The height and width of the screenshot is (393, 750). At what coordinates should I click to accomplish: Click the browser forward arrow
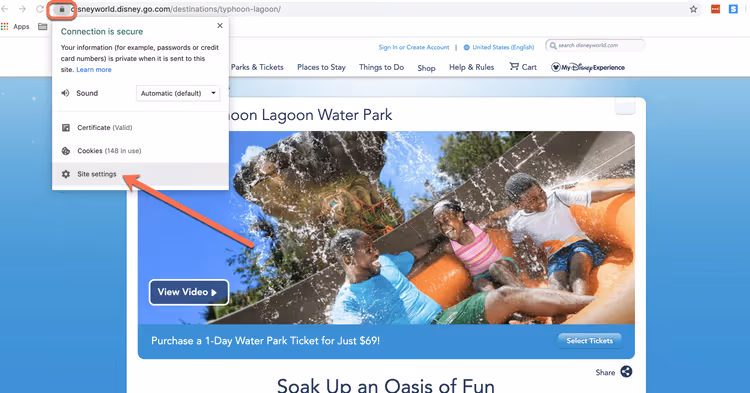(22, 9)
